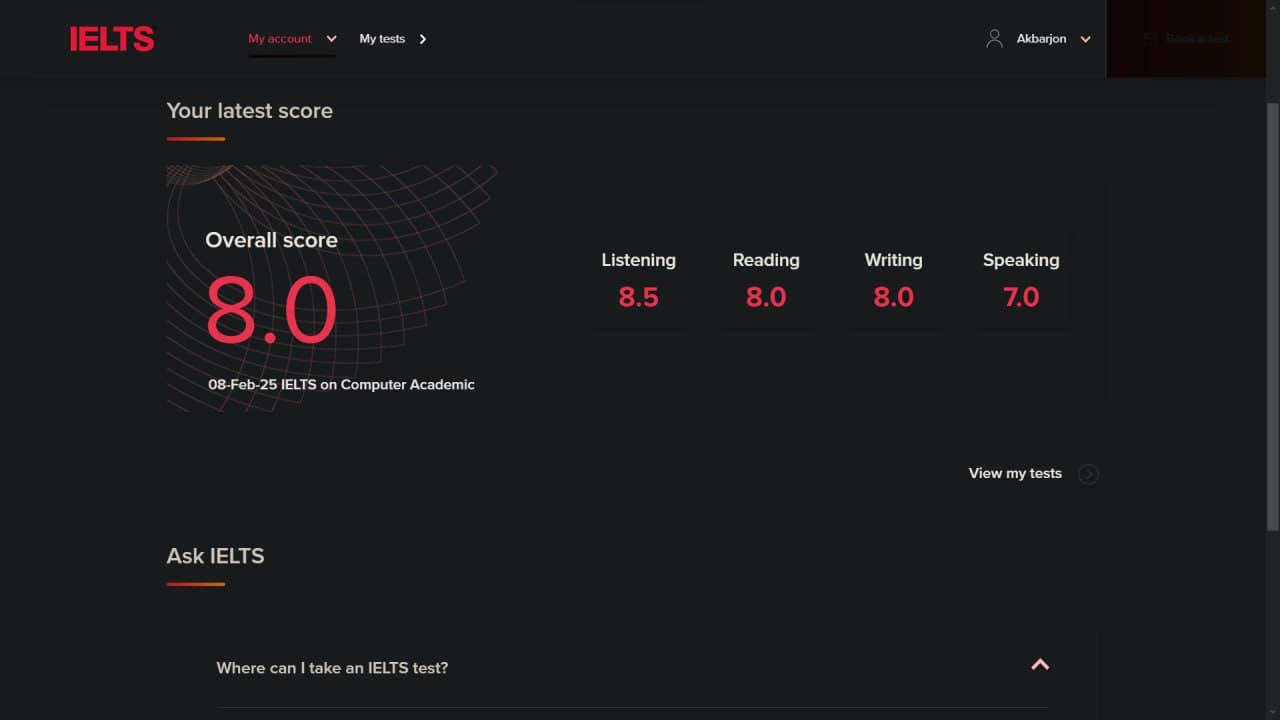This screenshot has height=720, width=1280.
Task: Open the Akbarjon account menu
Action: (1041, 39)
